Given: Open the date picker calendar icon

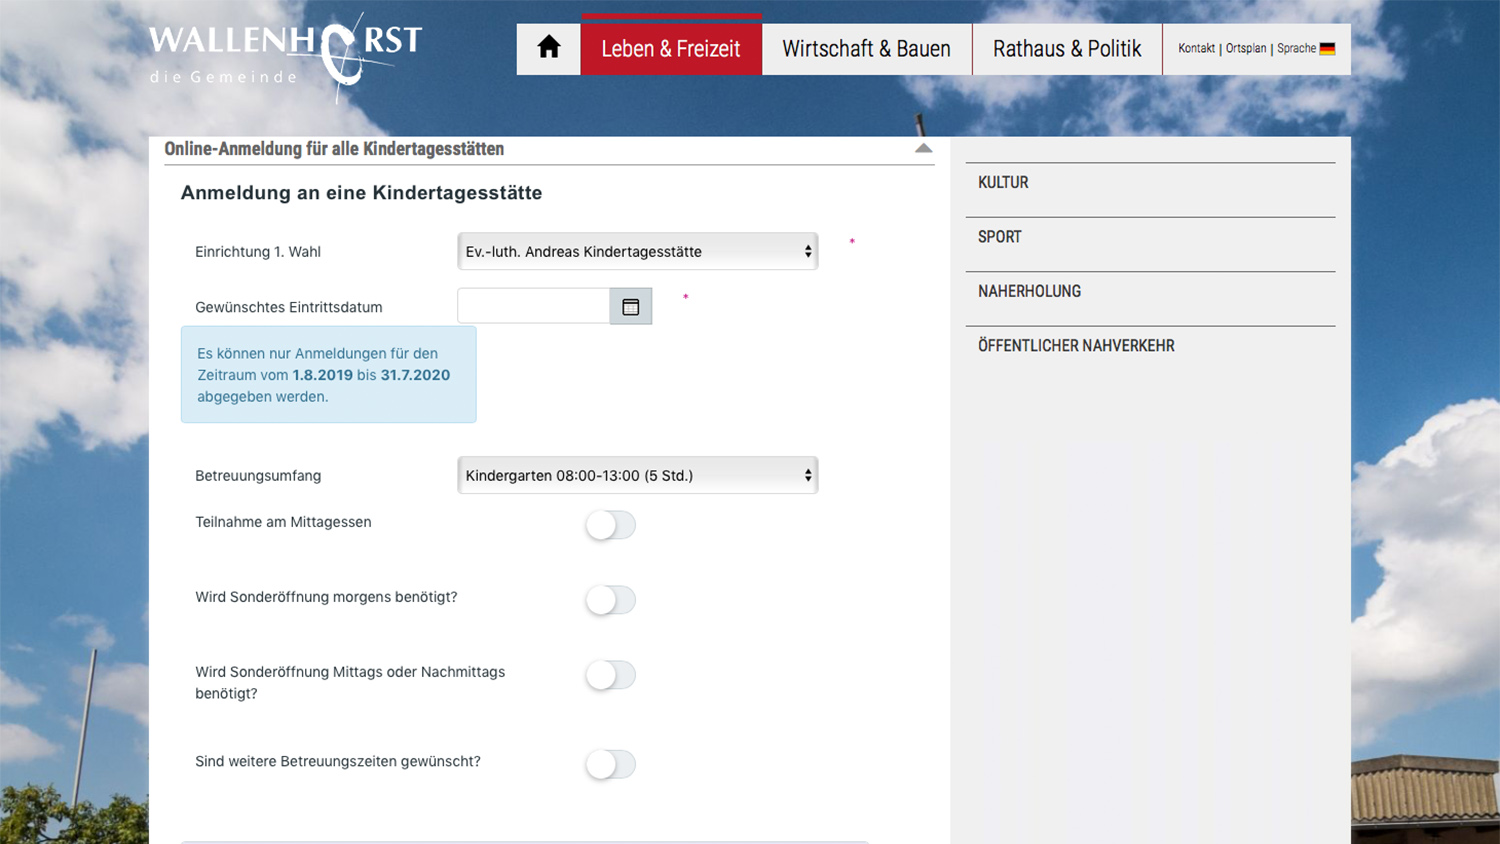Looking at the screenshot, I should [x=631, y=307].
